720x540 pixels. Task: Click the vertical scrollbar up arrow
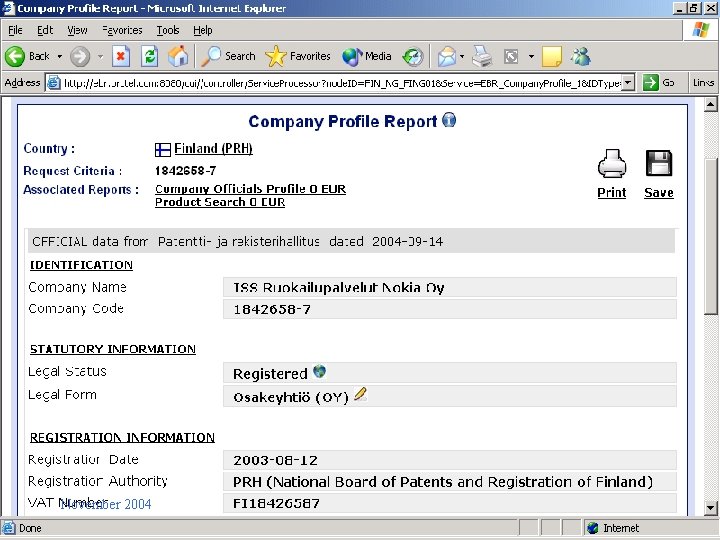(x=710, y=105)
